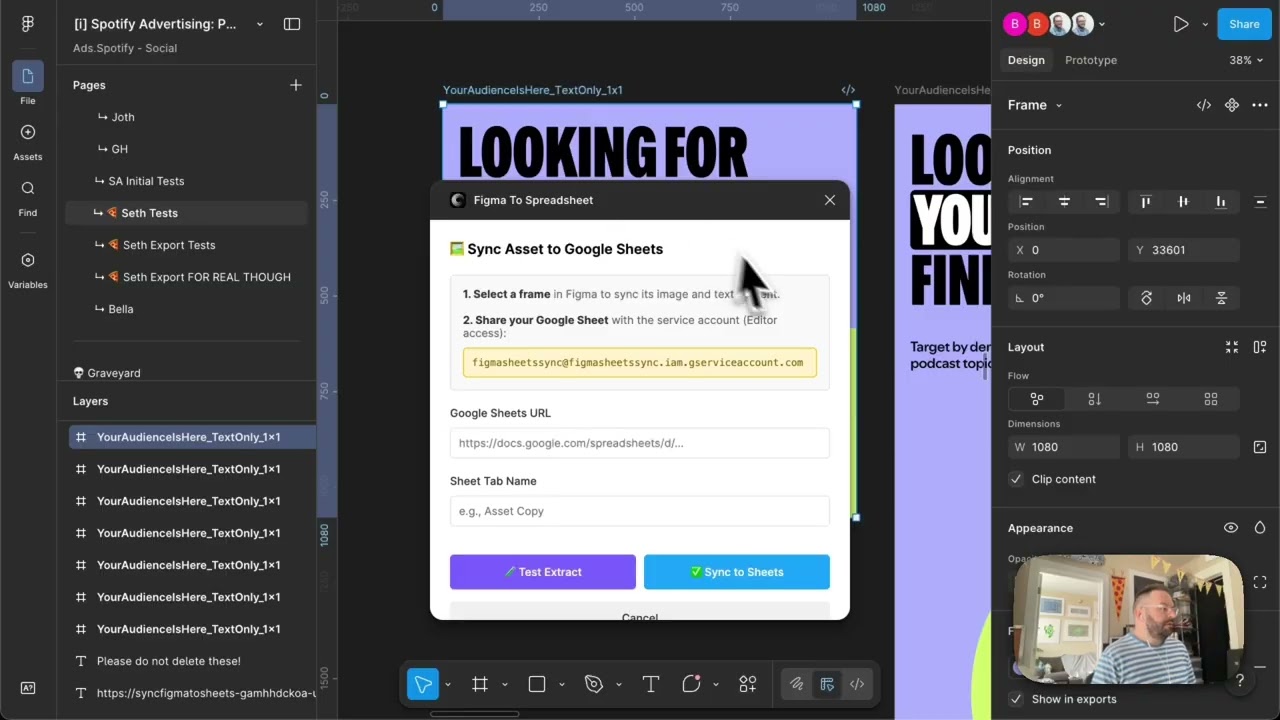Select vertical flow layout option

pos(1095,399)
